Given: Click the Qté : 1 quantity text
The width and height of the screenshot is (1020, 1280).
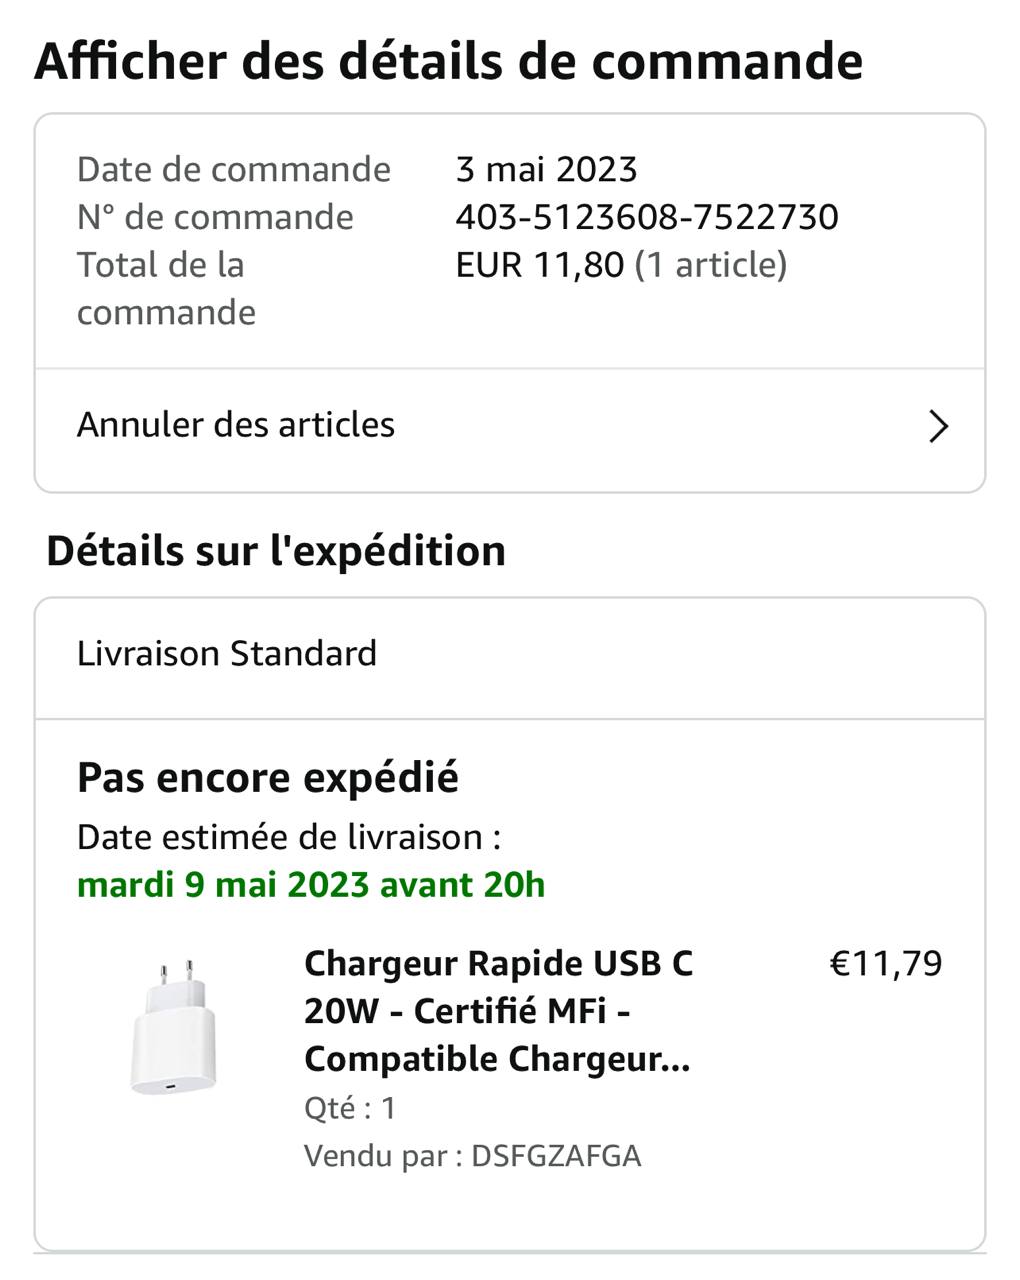Looking at the screenshot, I should pyautogui.click(x=350, y=1108).
